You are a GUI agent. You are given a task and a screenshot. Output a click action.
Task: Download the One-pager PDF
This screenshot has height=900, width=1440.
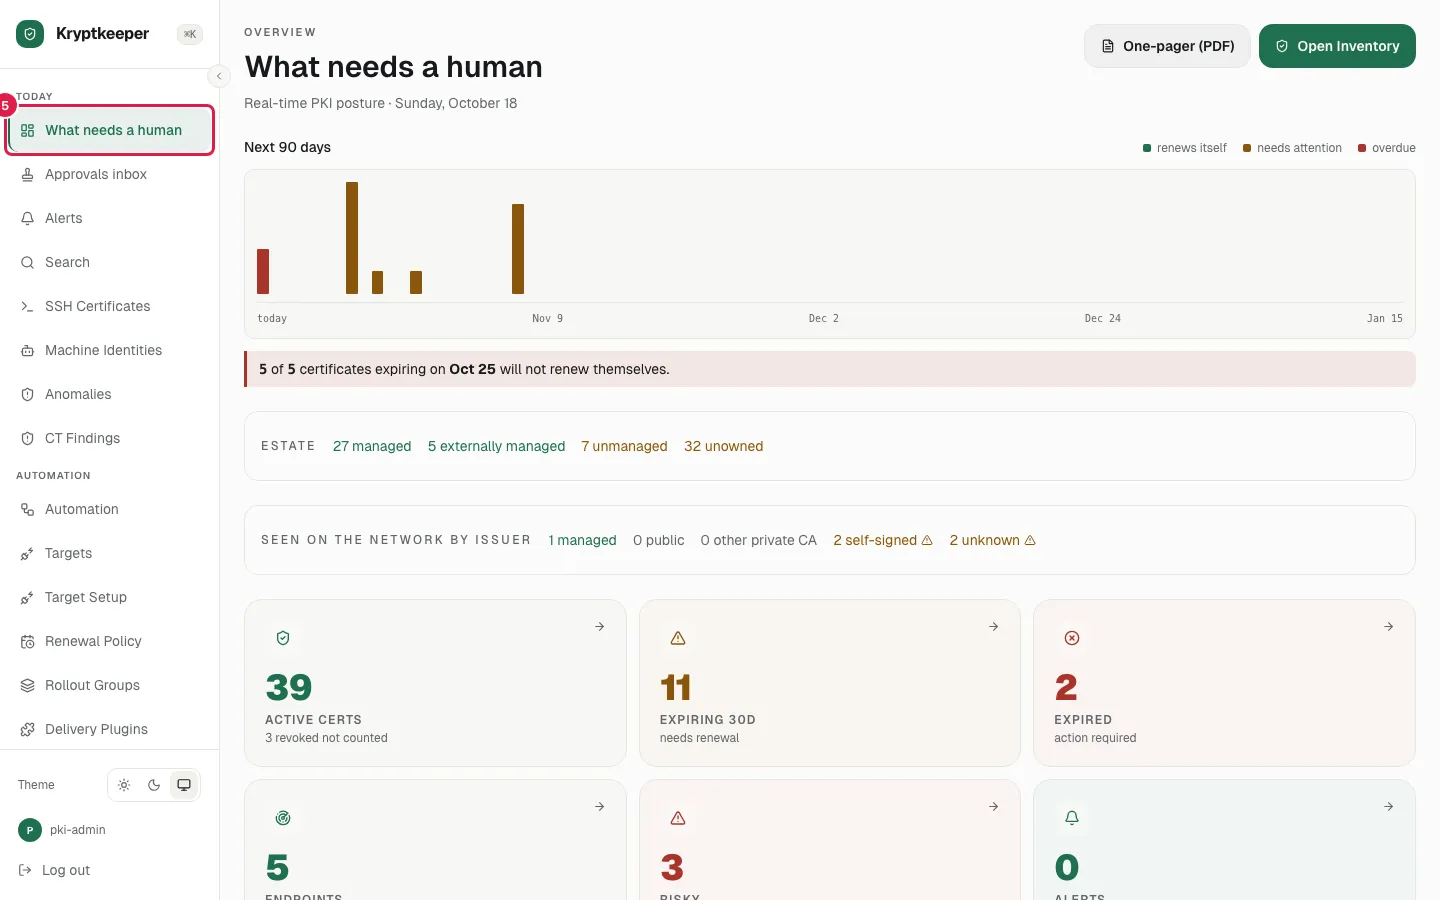point(1167,46)
